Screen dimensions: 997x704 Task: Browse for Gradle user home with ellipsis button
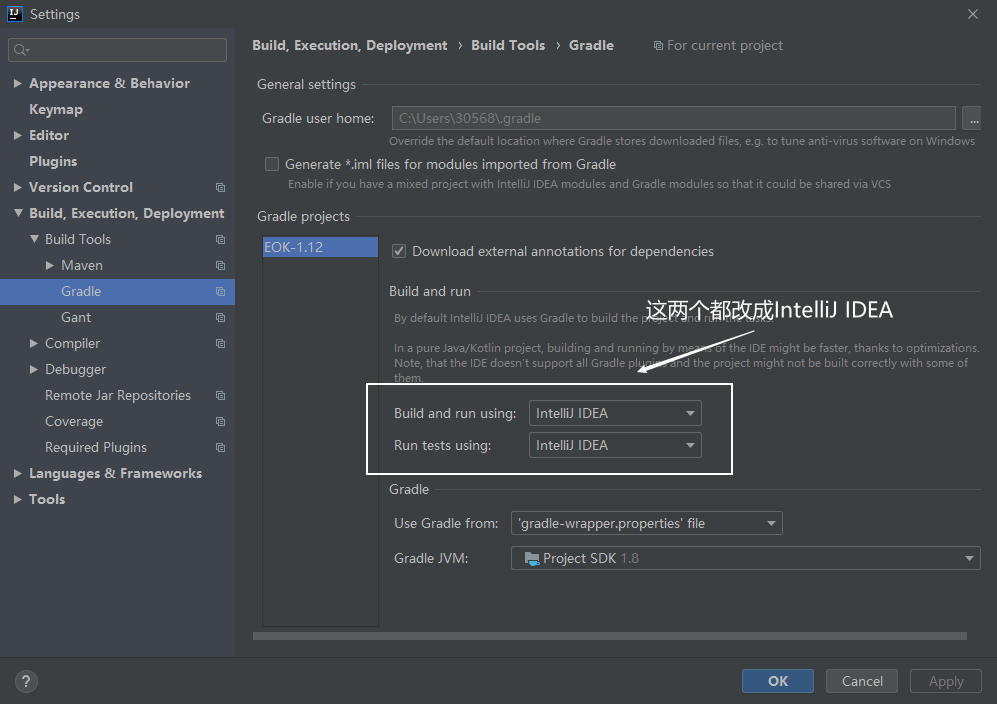(972, 118)
